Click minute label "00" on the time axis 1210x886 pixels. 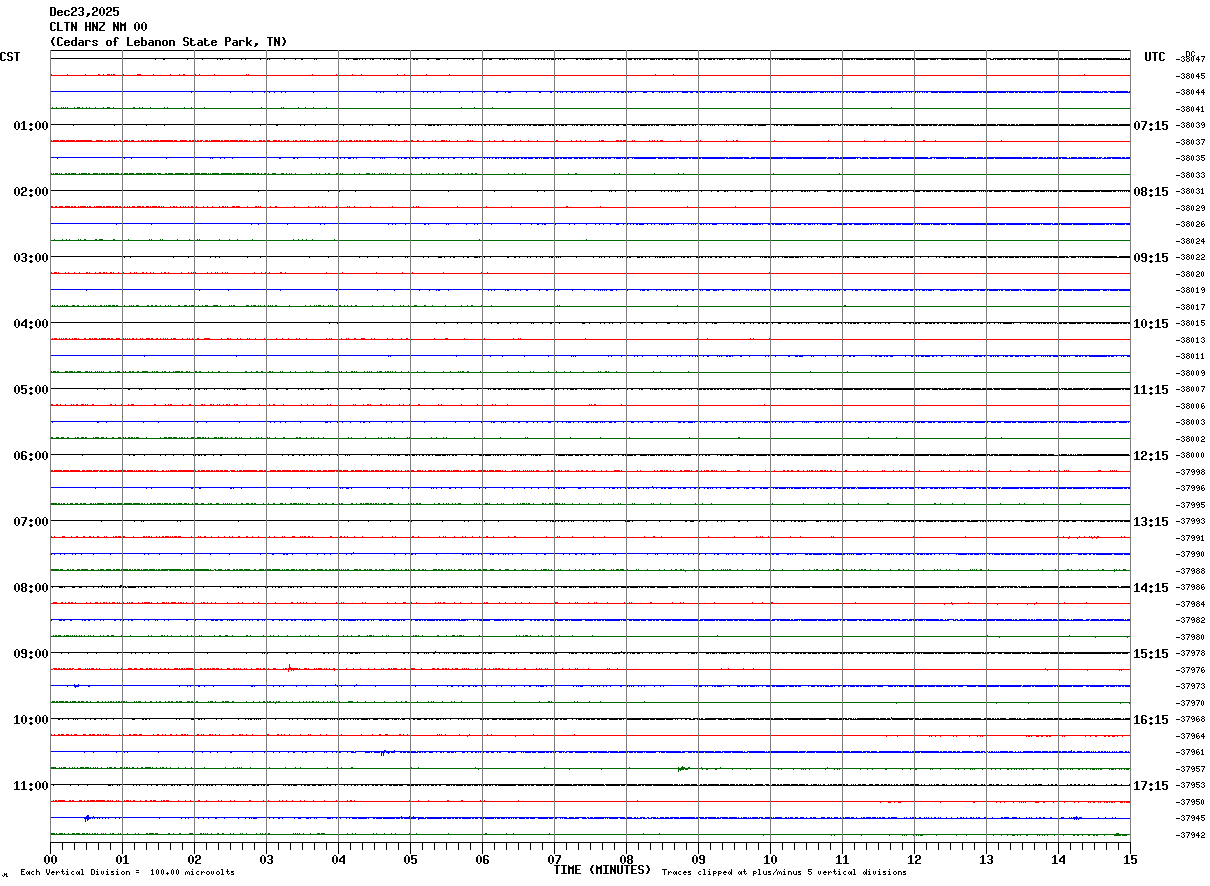click(x=50, y=859)
